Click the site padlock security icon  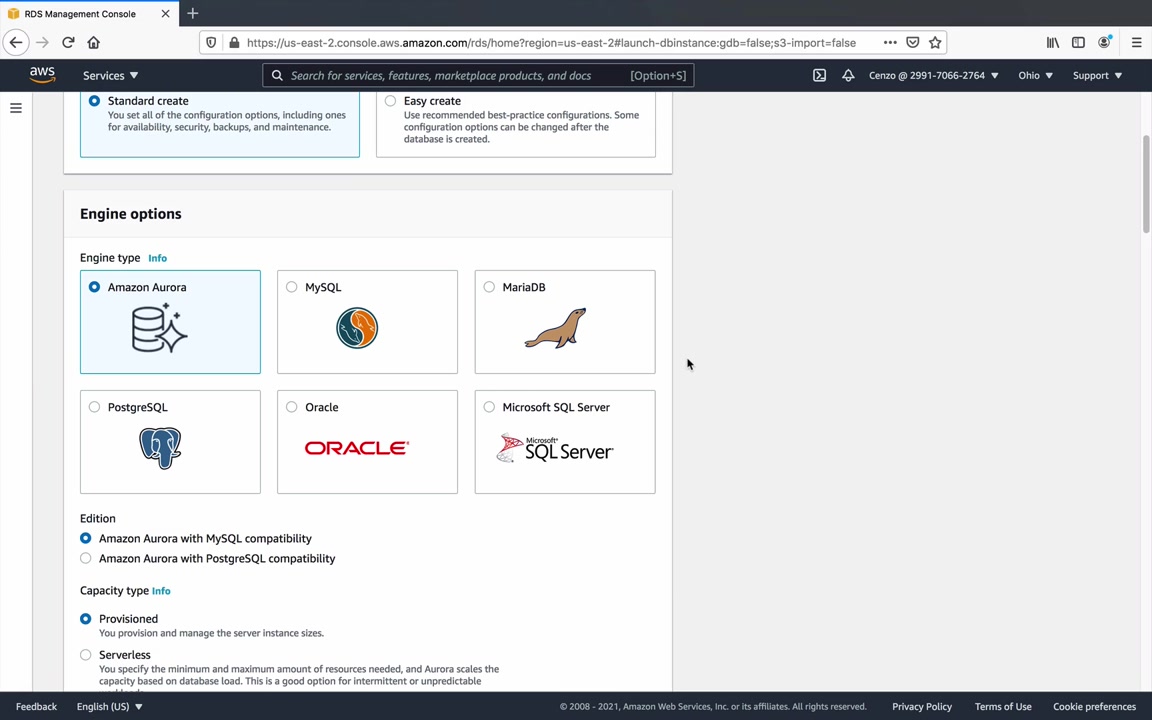pos(234,43)
